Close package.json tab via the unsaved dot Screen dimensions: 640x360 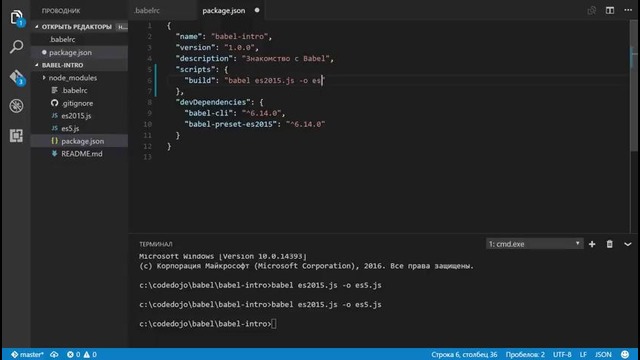point(257,10)
